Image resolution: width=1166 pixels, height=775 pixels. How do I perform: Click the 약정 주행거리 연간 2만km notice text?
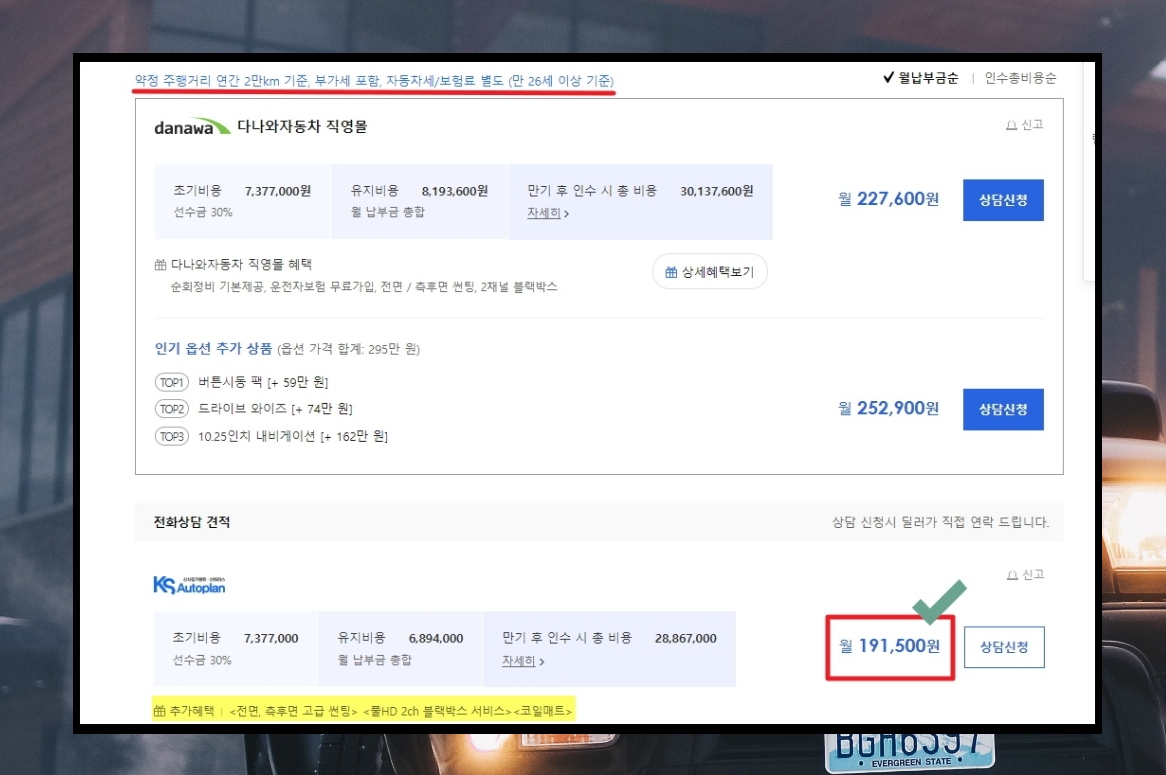(x=374, y=80)
